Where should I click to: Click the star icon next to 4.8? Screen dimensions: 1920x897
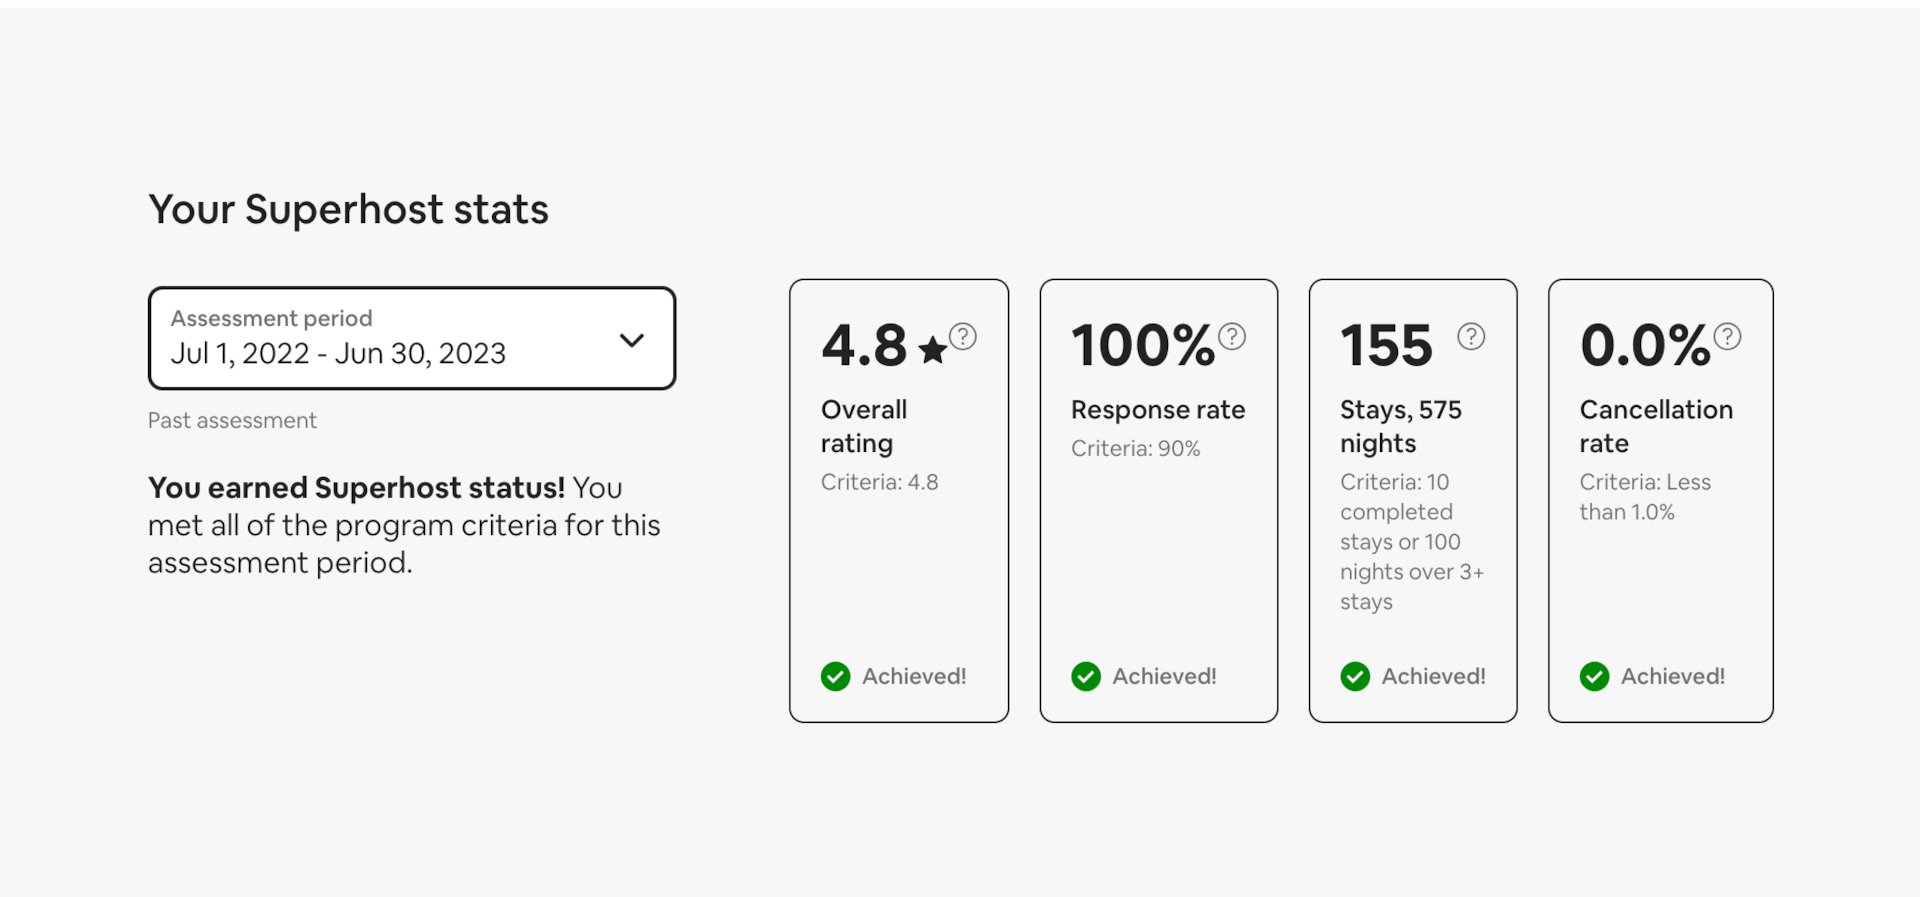tap(932, 350)
